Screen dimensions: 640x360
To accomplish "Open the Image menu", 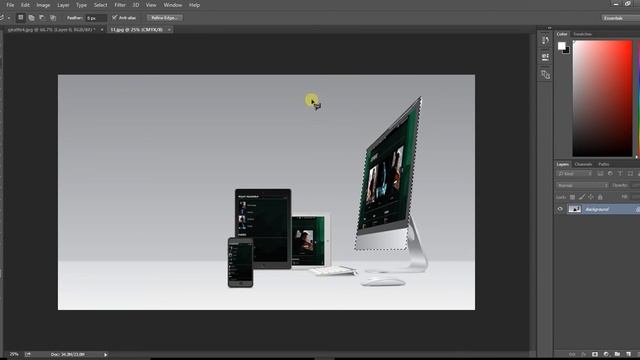I will coord(43,5).
